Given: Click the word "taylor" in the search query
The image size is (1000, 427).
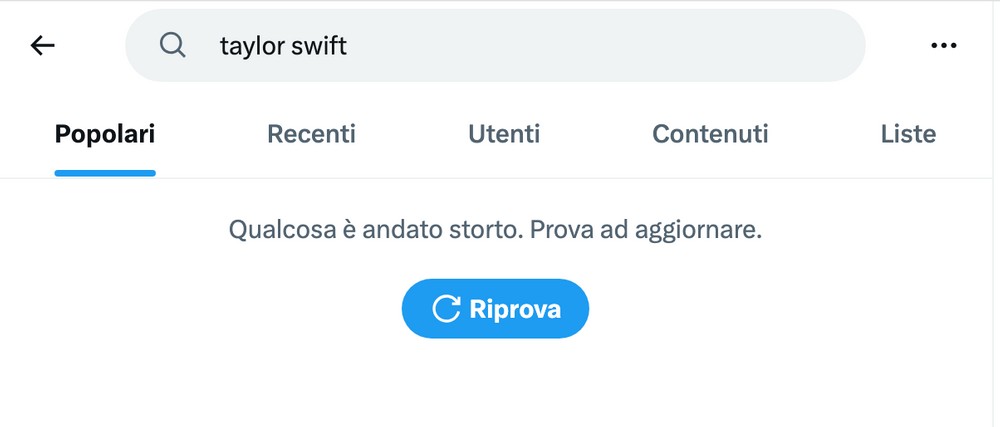Looking at the screenshot, I should 252,46.
